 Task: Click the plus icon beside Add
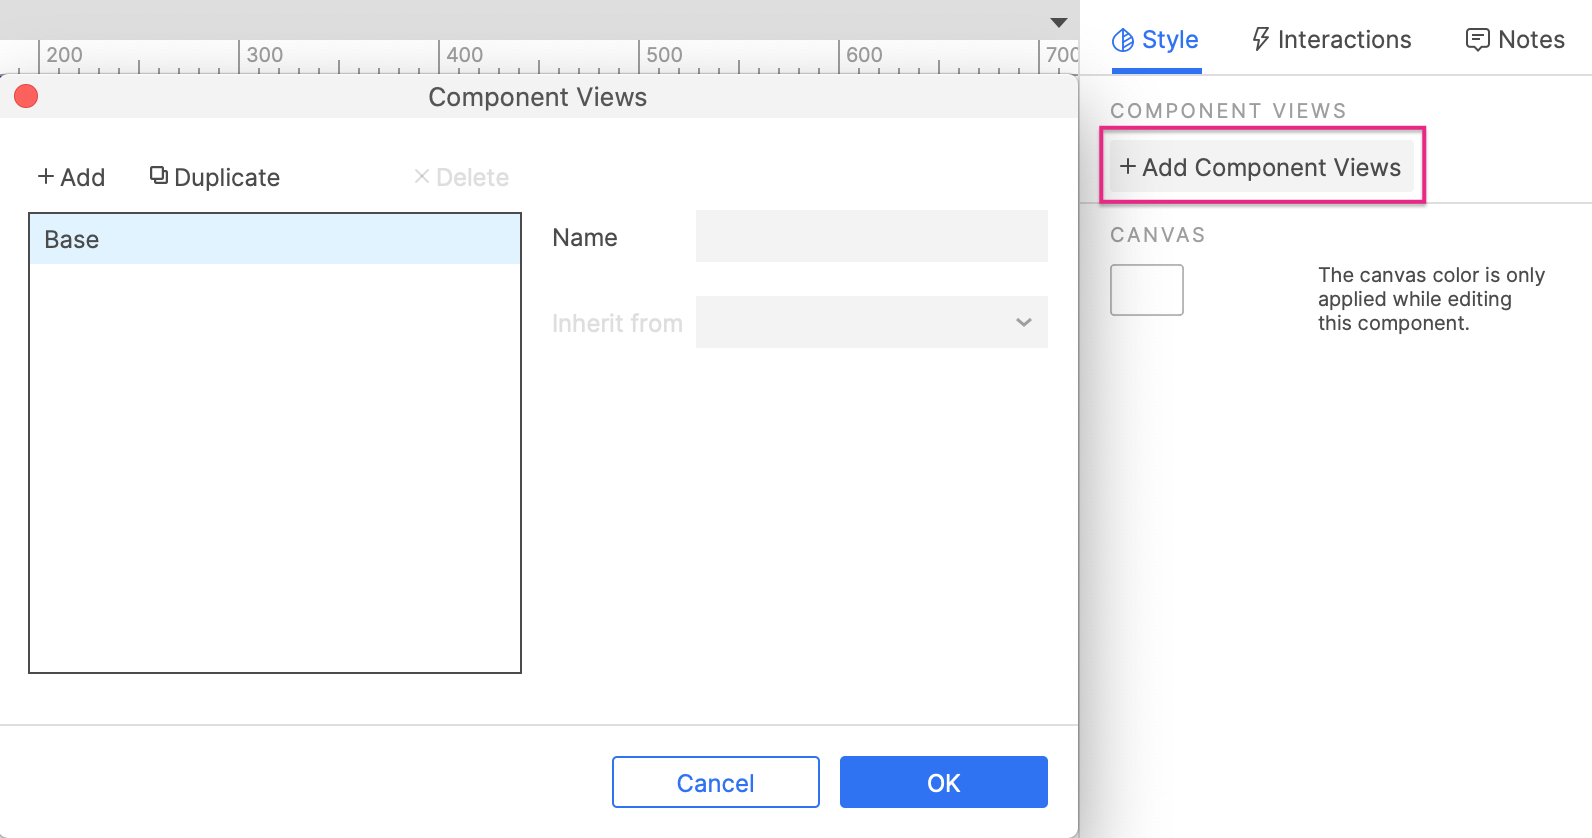pos(46,177)
